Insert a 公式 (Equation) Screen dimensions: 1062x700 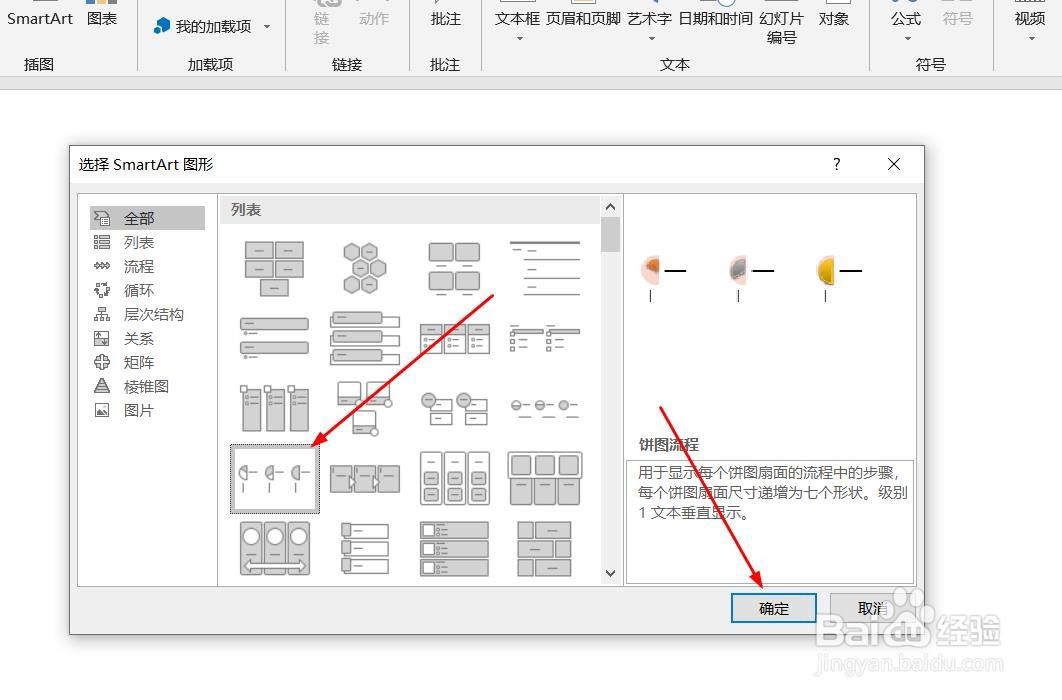point(905,18)
